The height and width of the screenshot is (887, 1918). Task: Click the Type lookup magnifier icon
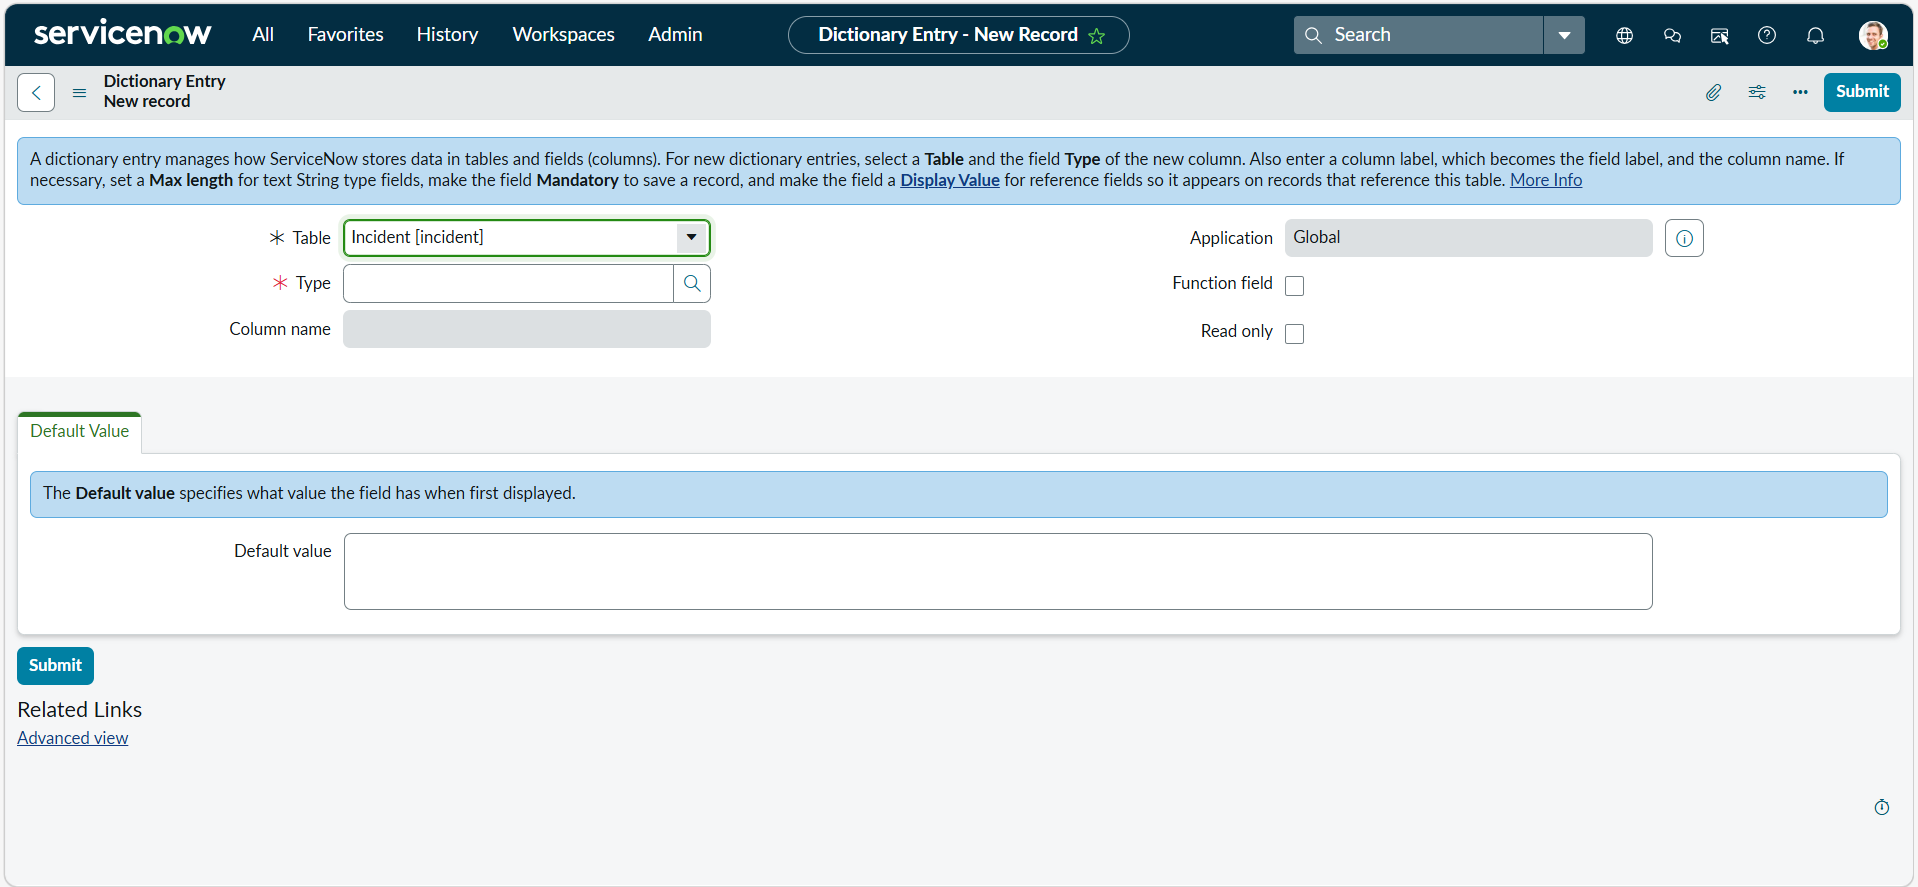(692, 284)
